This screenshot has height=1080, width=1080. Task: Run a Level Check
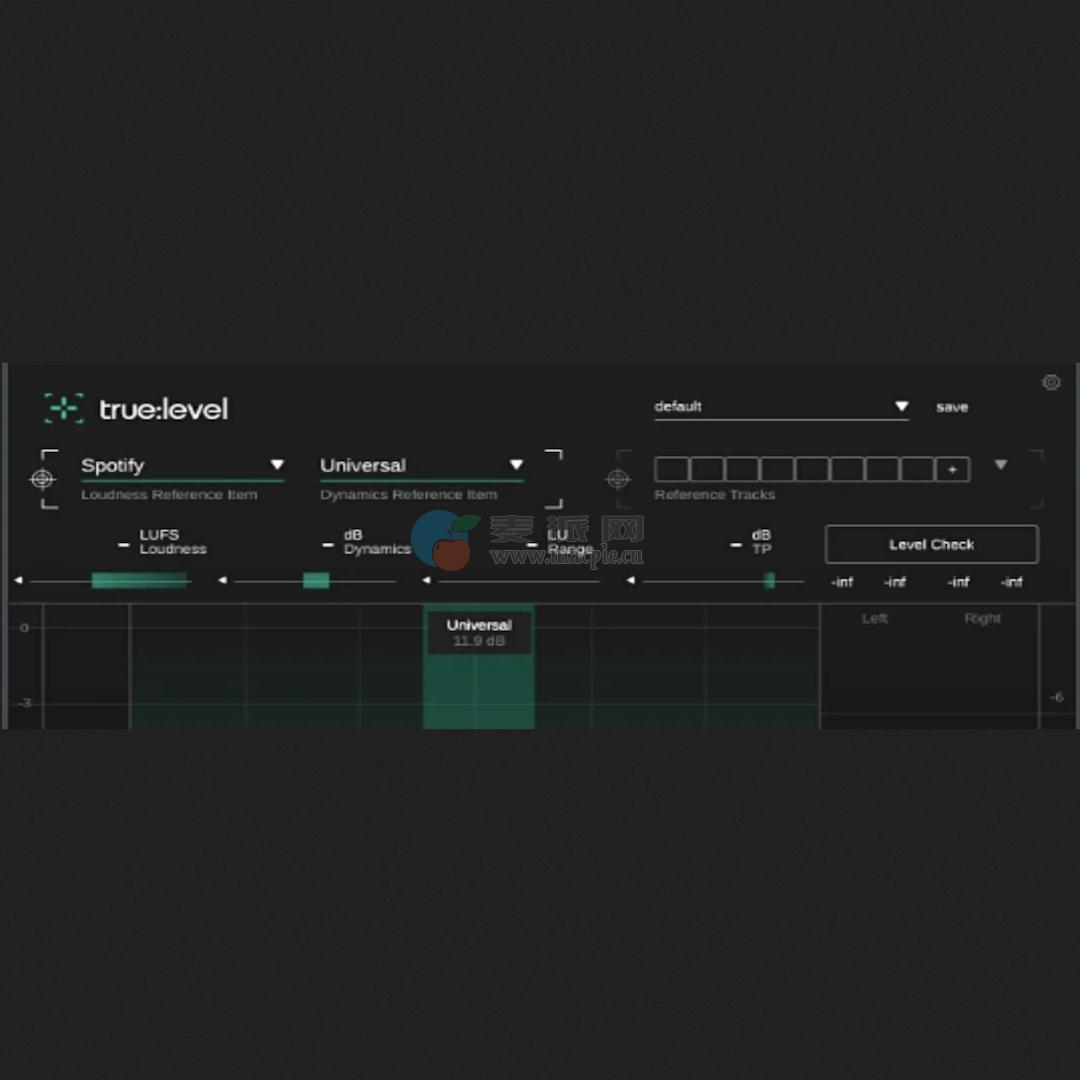coord(931,544)
